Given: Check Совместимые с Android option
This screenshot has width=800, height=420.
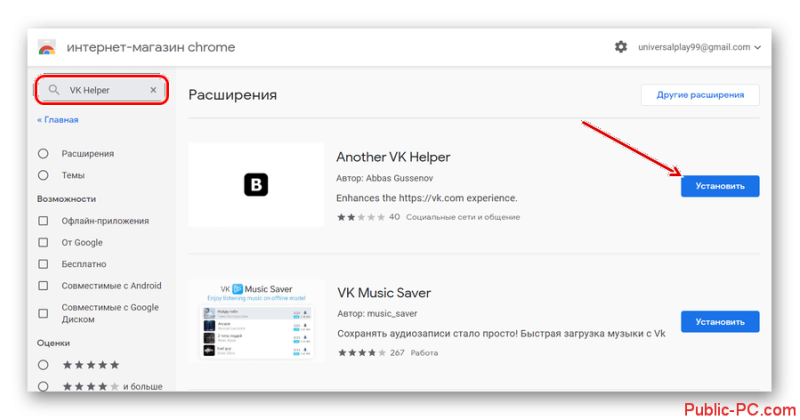Looking at the screenshot, I should pyautogui.click(x=43, y=286).
